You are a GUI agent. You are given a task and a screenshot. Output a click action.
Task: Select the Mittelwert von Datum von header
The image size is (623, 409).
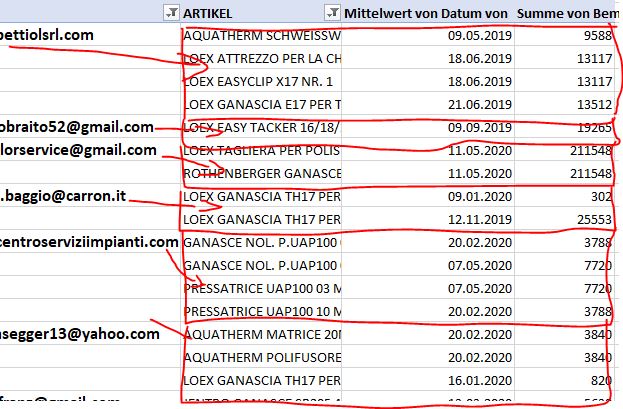click(x=426, y=14)
